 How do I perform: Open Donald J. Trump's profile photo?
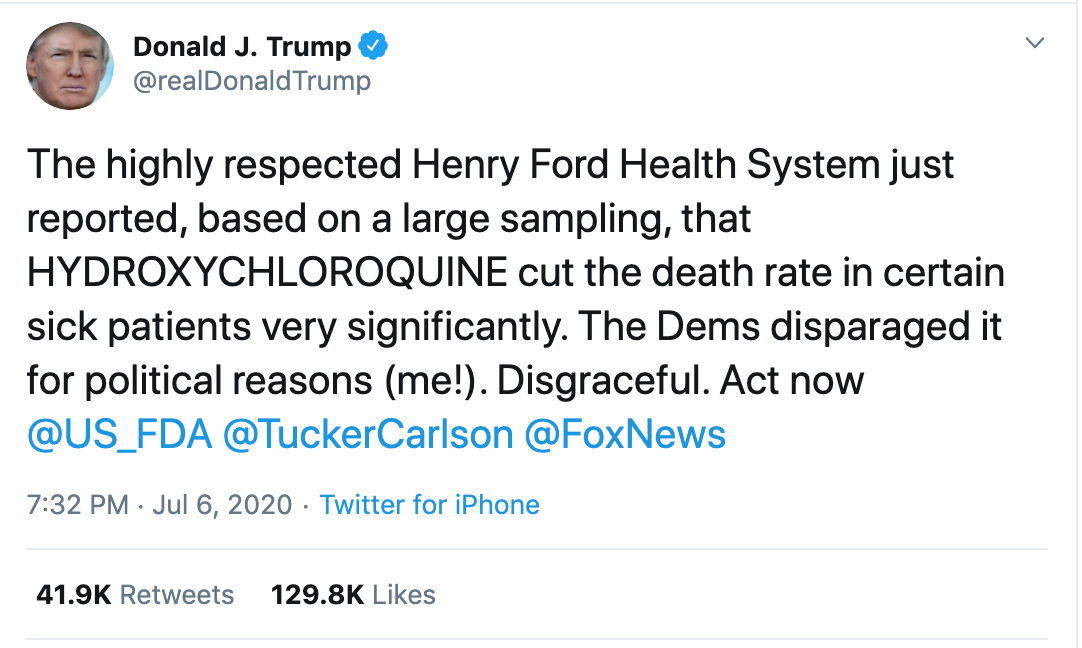click(x=70, y=66)
